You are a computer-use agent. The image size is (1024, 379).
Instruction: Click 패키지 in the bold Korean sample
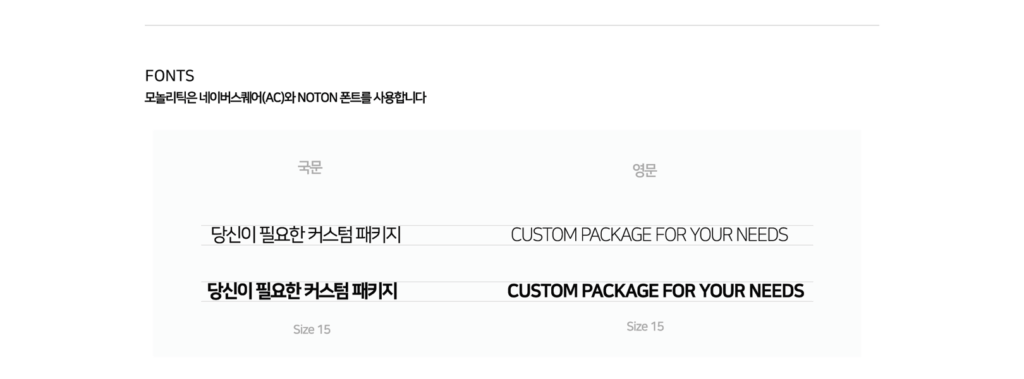[374, 291]
